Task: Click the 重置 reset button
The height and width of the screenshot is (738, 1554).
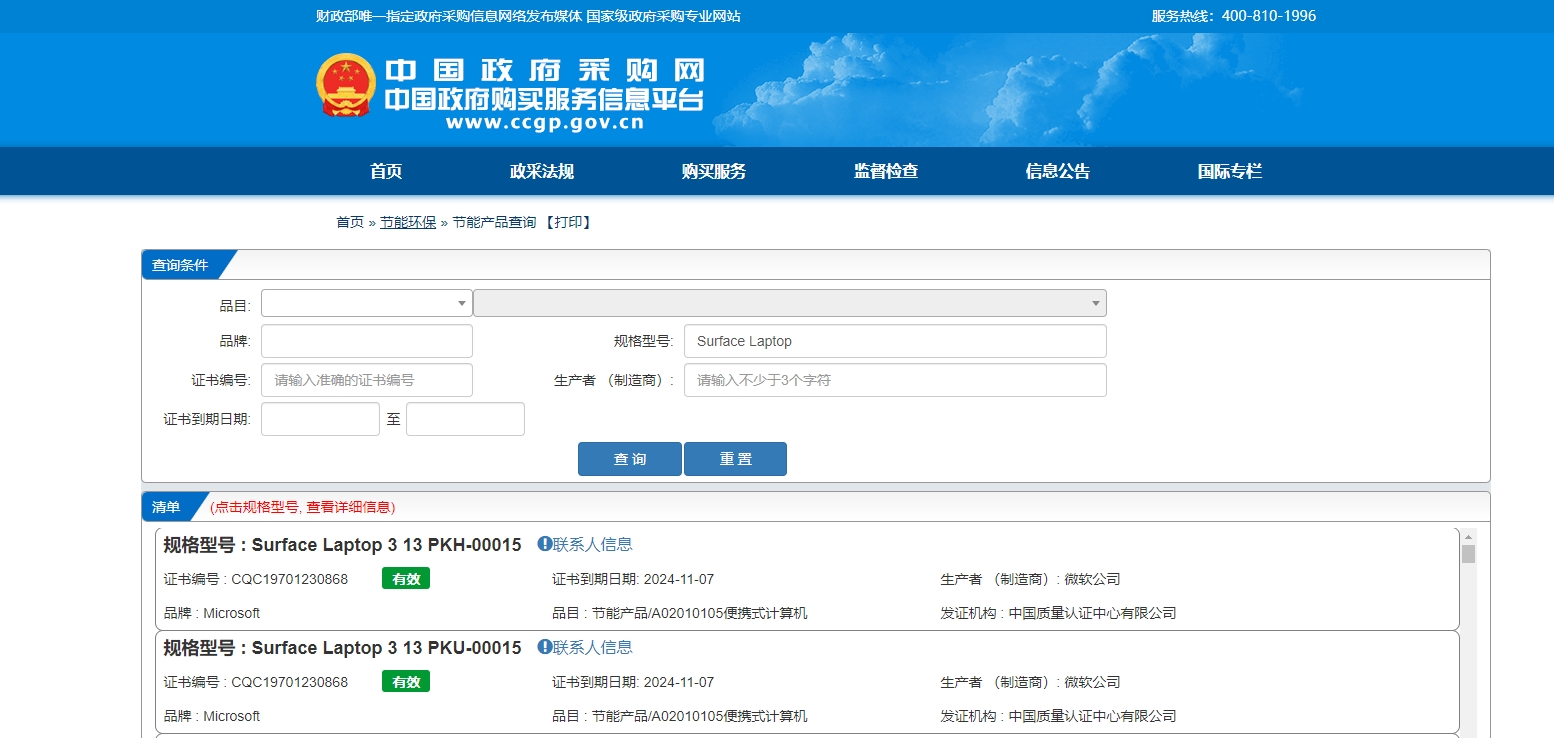Action: coord(735,459)
